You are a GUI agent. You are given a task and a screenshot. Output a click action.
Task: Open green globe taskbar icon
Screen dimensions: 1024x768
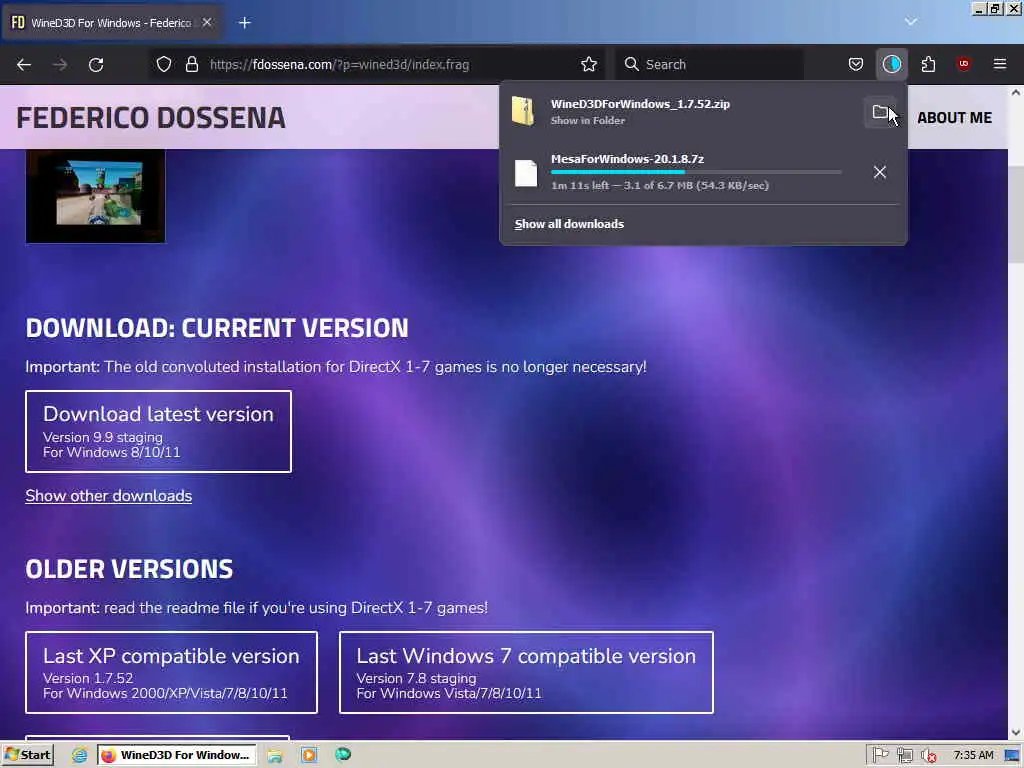343,755
